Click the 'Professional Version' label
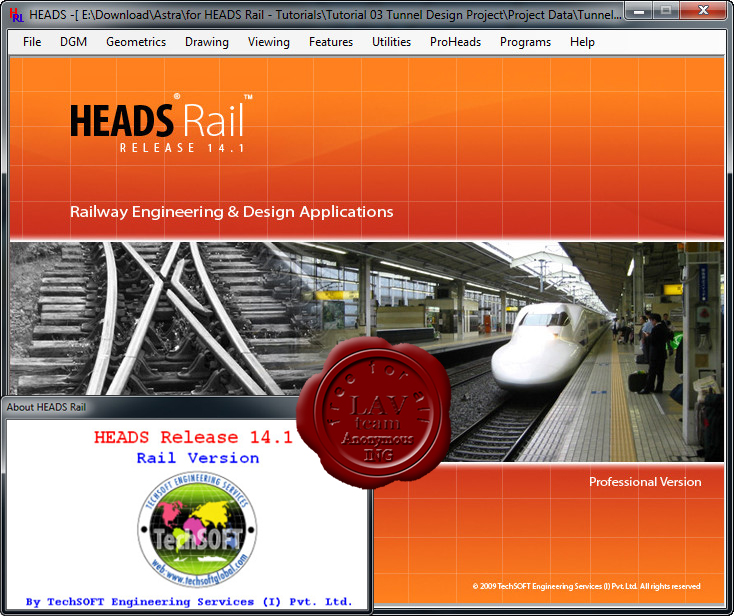This screenshot has height=616, width=734. pos(645,482)
